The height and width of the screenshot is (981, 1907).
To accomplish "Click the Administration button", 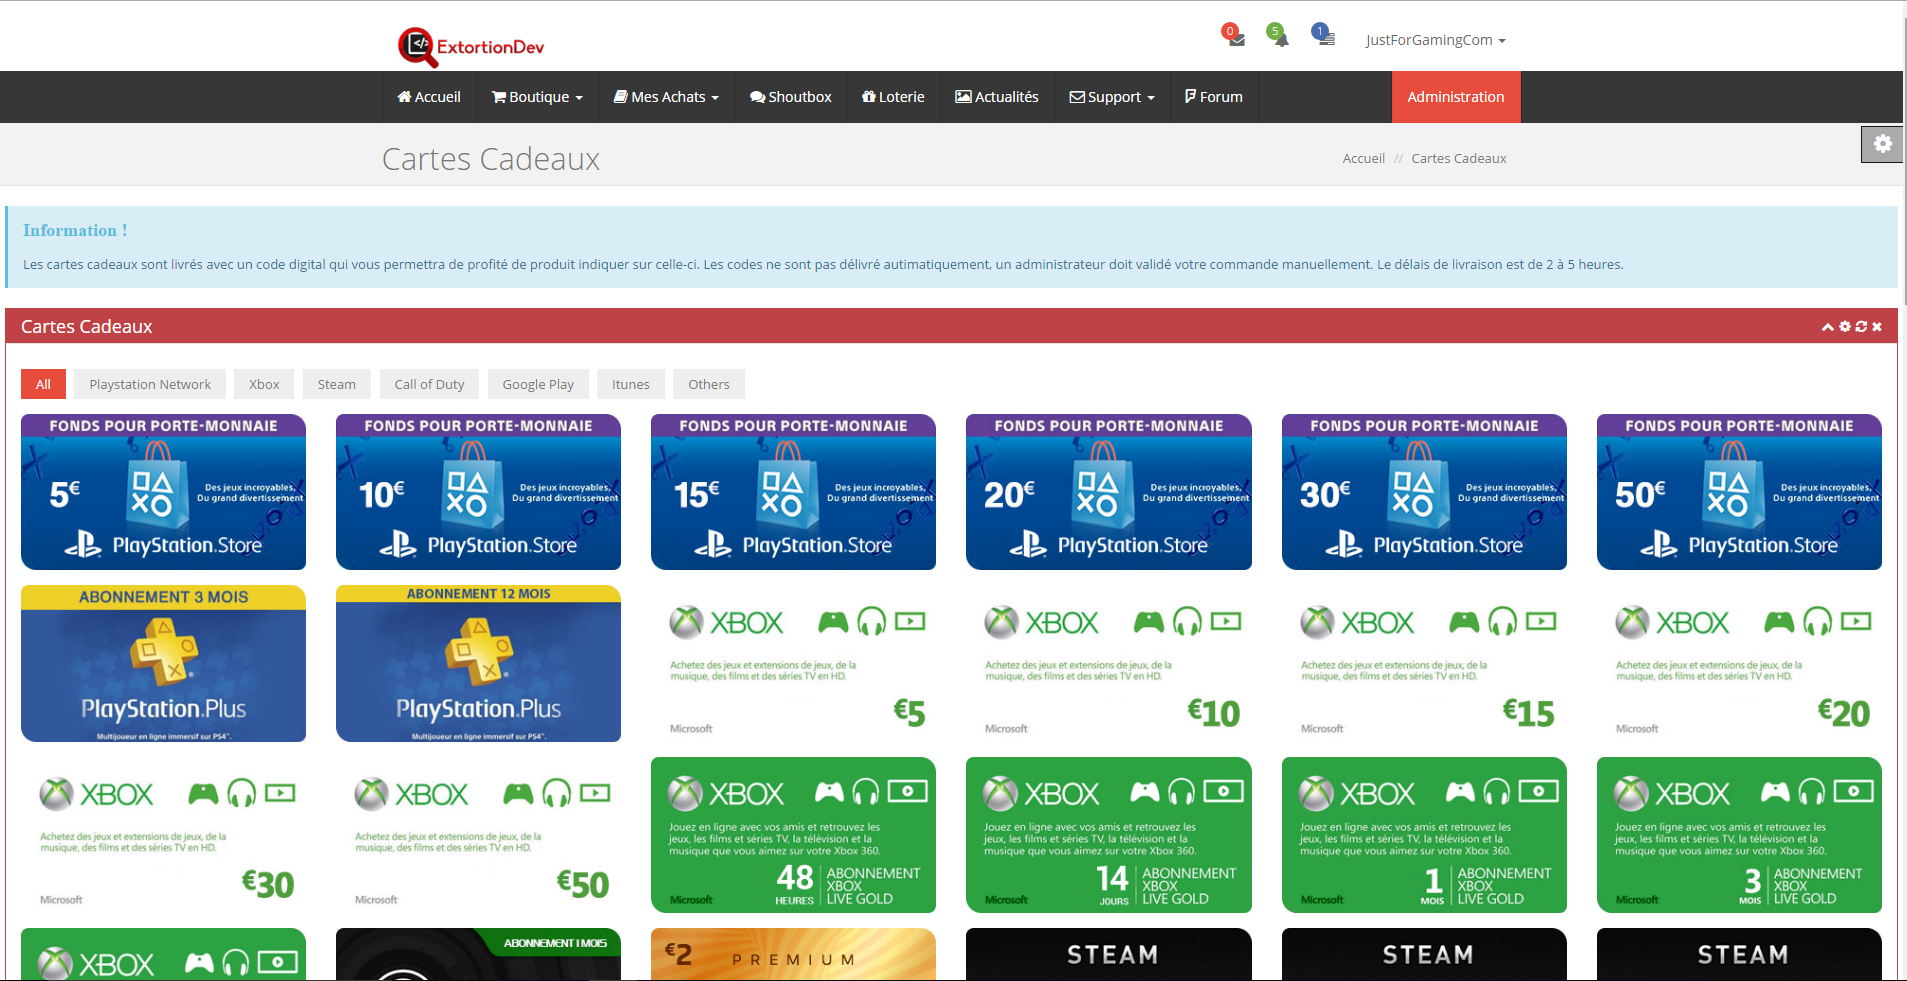I will click(1456, 97).
